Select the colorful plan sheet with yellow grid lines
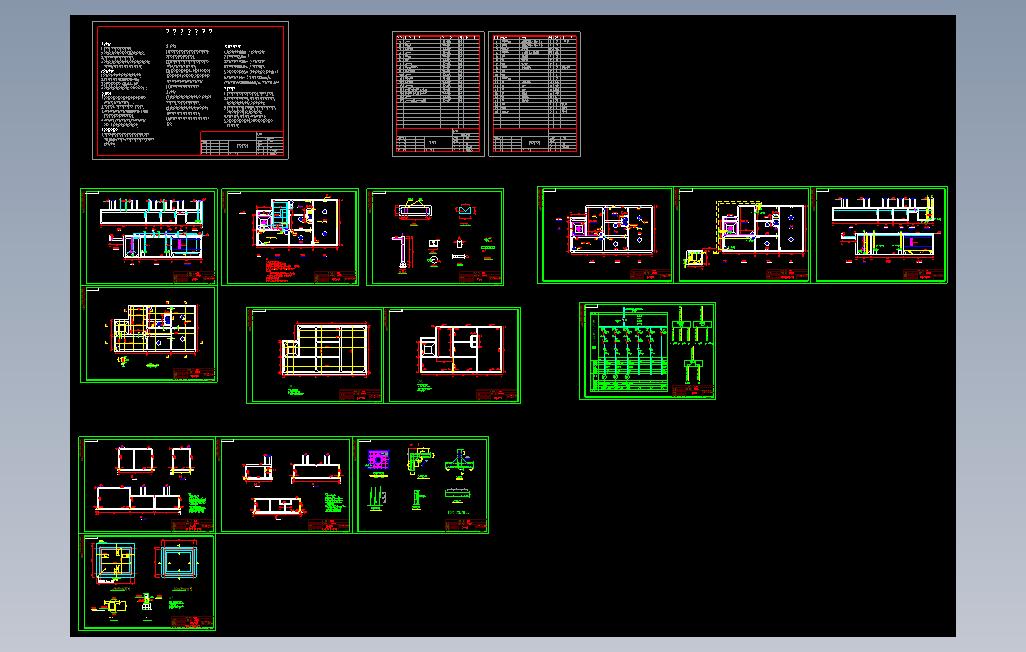Image resolution: width=1026 pixels, height=652 pixels. coord(149,334)
